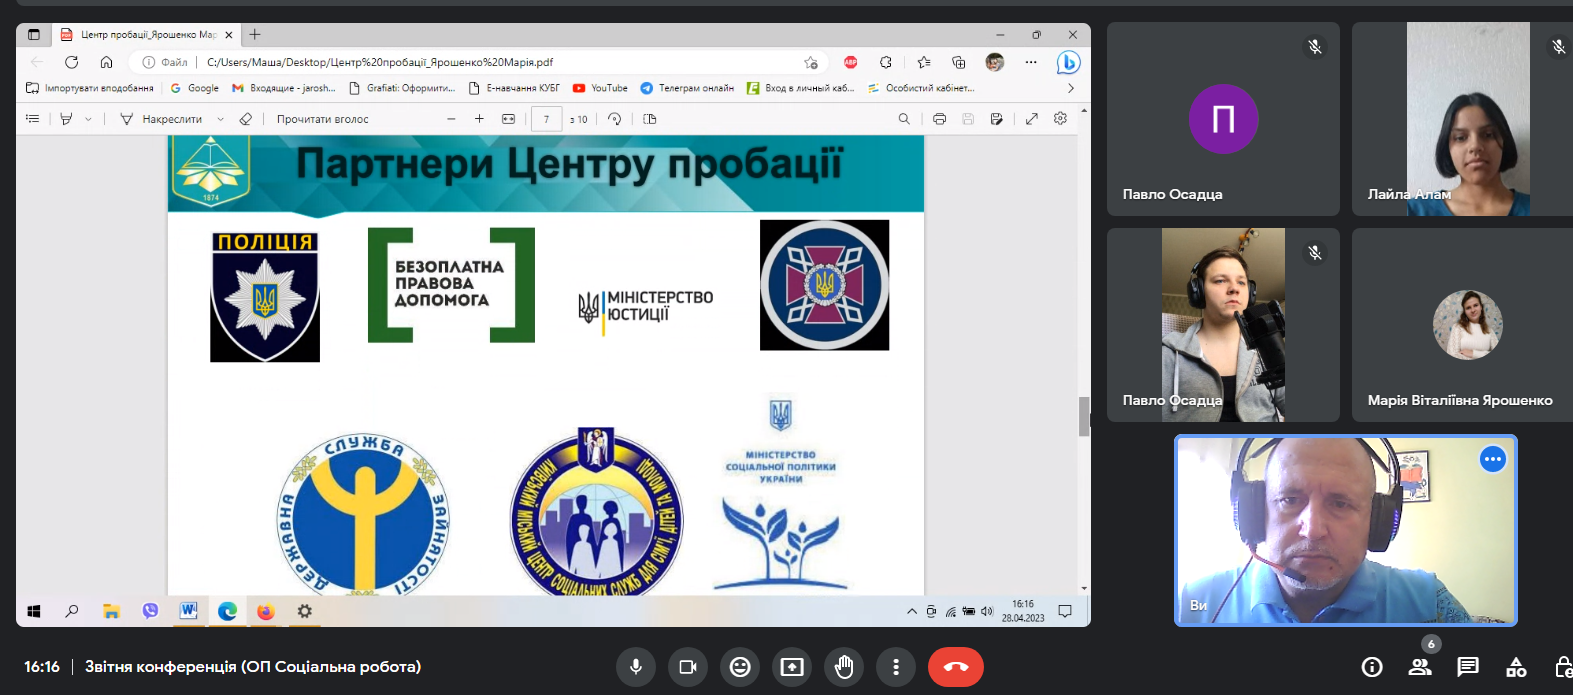This screenshot has width=1573, height=695.
Task: Enter full screen PDF view
Action: tap(1032, 119)
